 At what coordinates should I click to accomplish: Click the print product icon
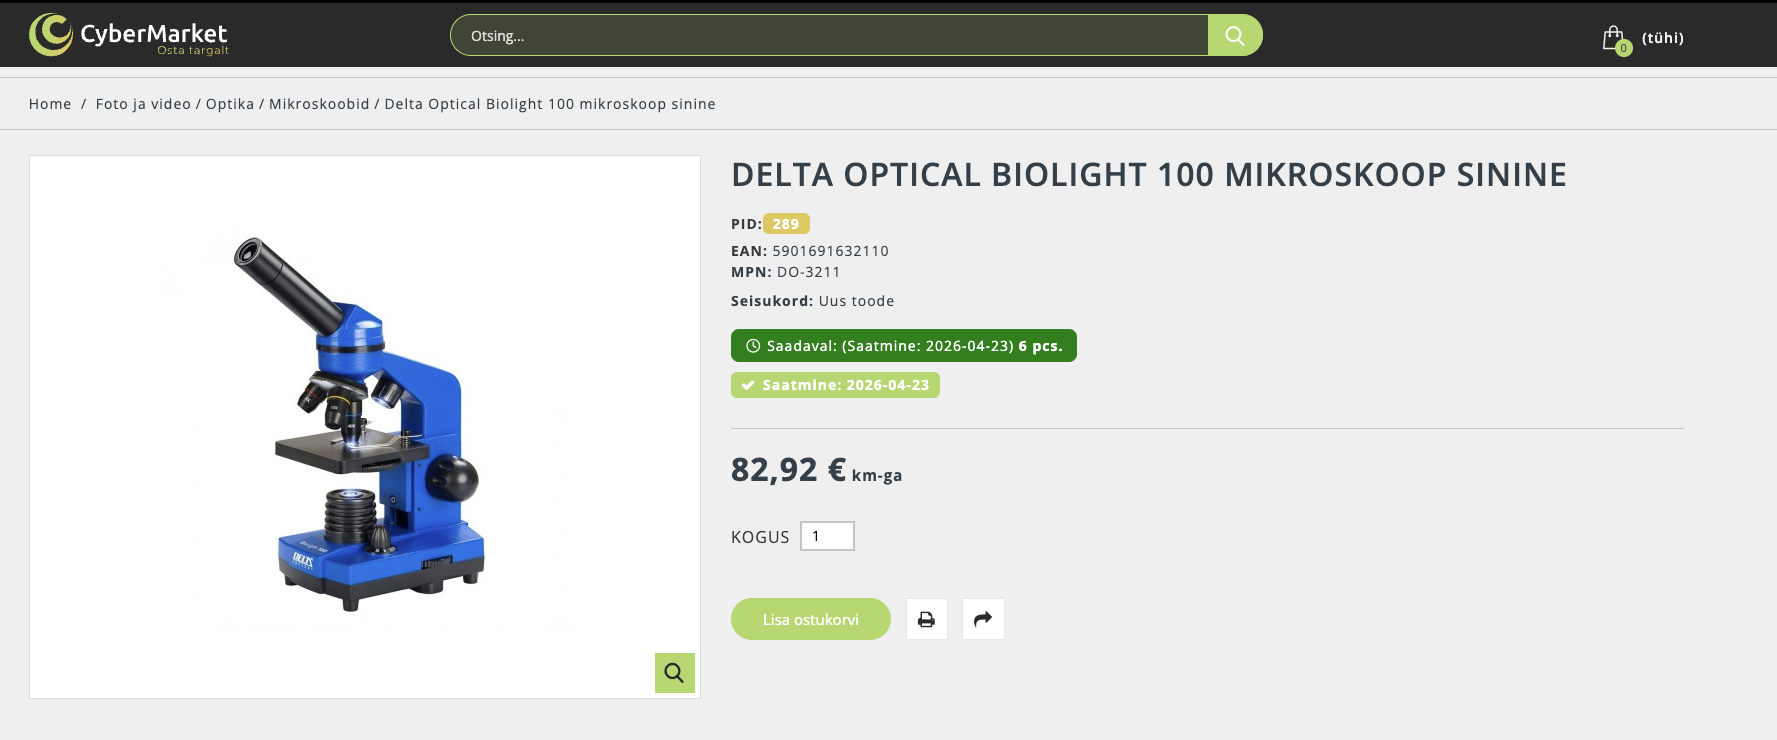tap(926, 620)
